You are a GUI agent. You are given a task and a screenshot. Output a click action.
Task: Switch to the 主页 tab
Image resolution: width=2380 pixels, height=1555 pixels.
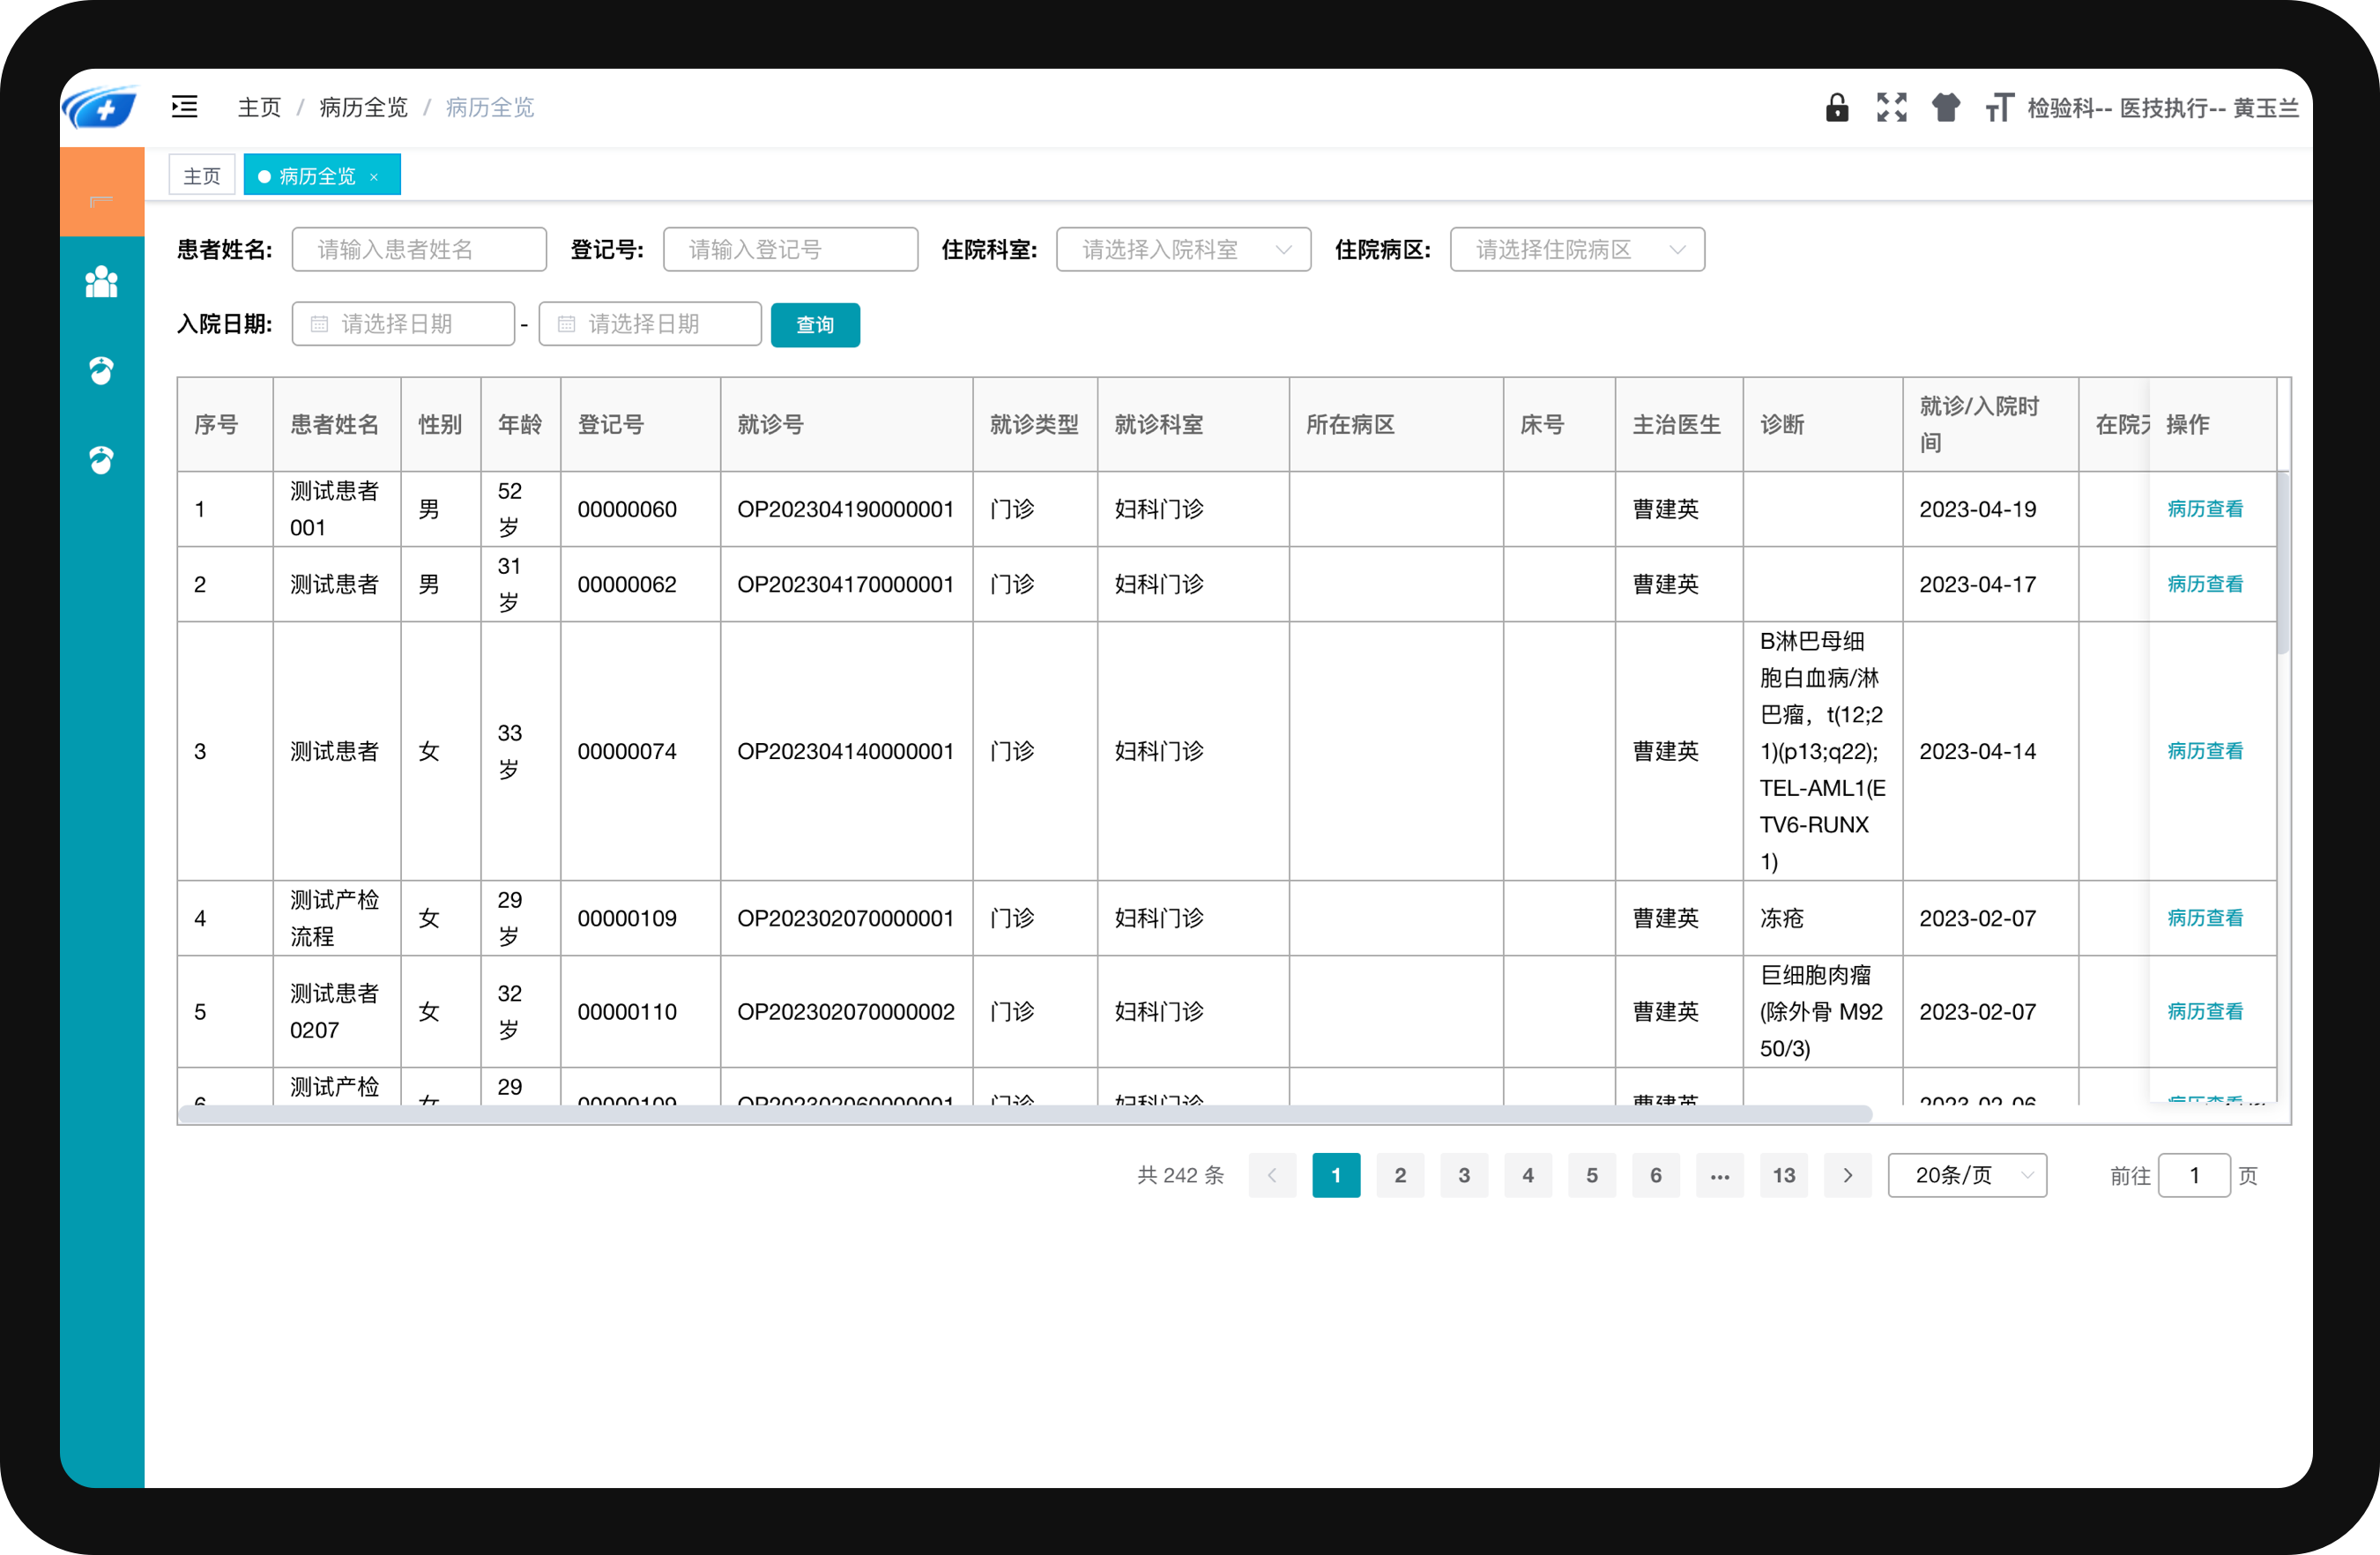(x=202, y=176)
